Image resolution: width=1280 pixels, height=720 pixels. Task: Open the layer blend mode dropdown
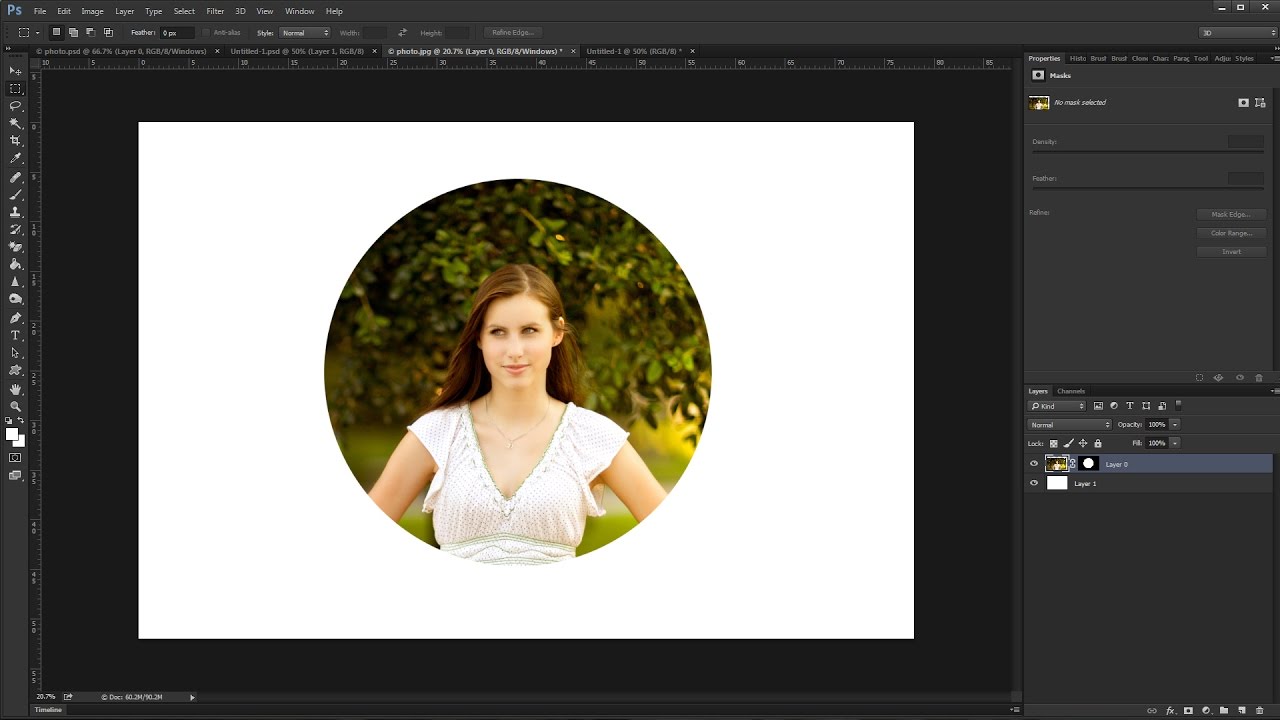[x=1070, y=425]
